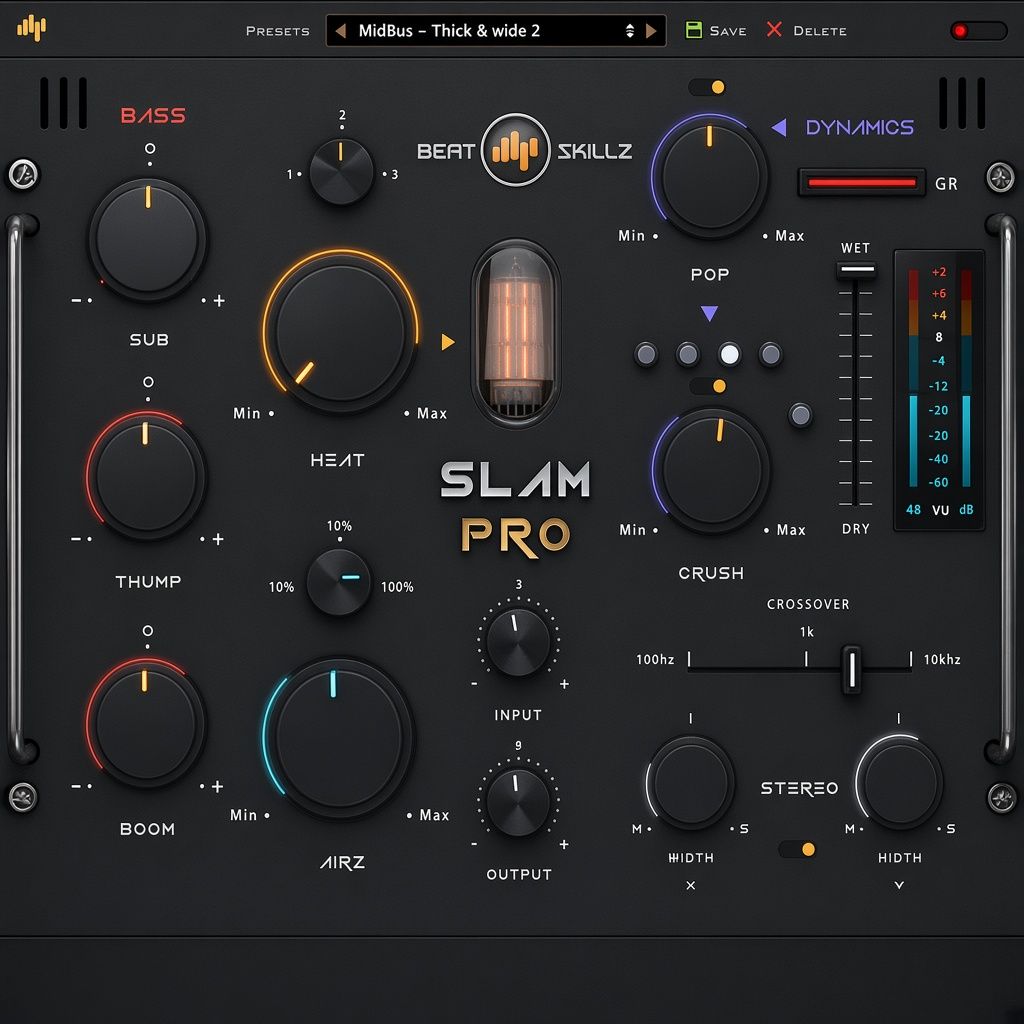Click the large AIRZ knob
Viewport: 1024px width, 1024px height.
338,737
